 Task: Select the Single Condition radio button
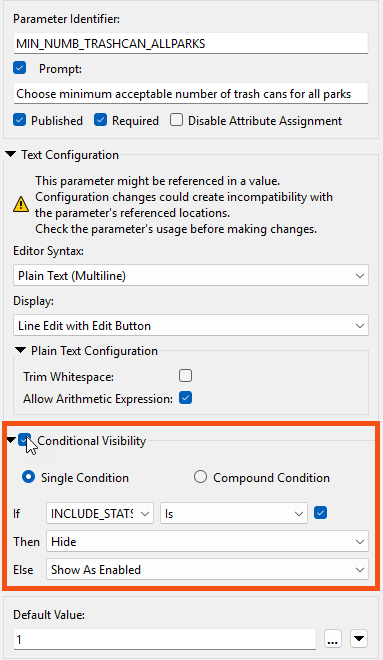tap(28, 477)
